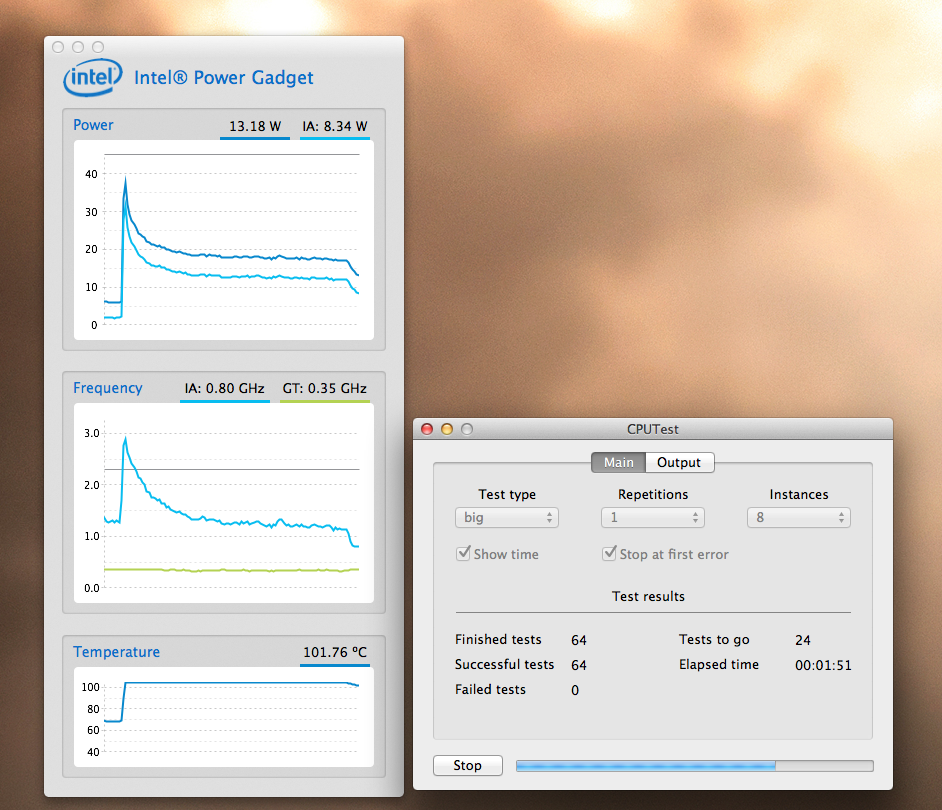The width and height of the screenshot is (942, 810).
Task: Click the Instances label
Action: coord(798,494)
